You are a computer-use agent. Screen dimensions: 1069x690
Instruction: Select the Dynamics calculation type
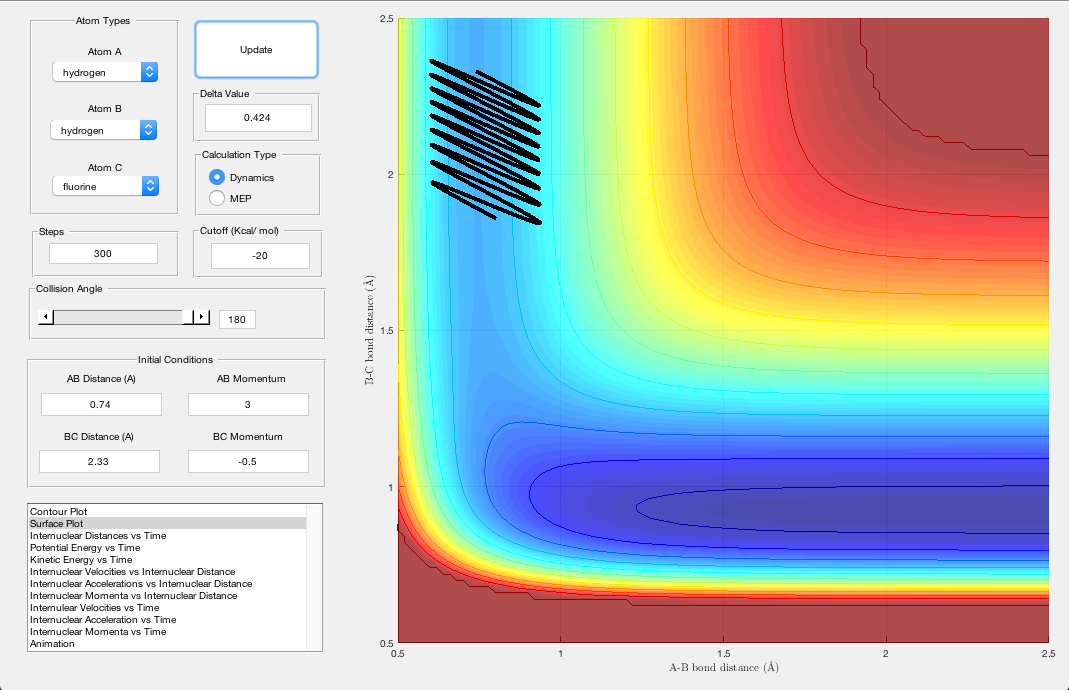(217, 177)
